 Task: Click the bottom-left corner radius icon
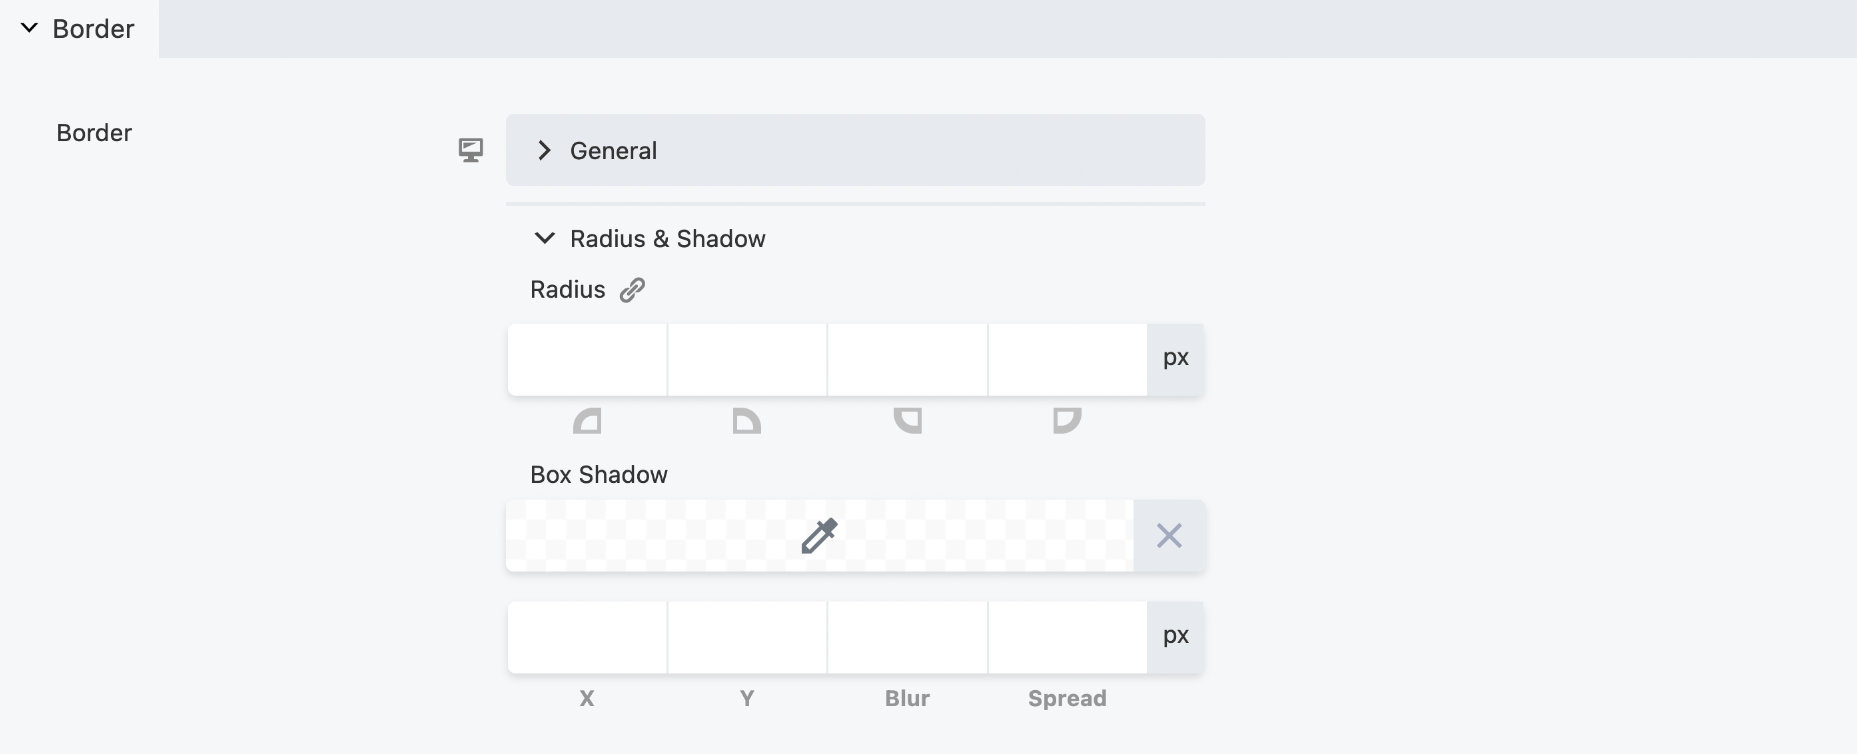[1067, 421]
